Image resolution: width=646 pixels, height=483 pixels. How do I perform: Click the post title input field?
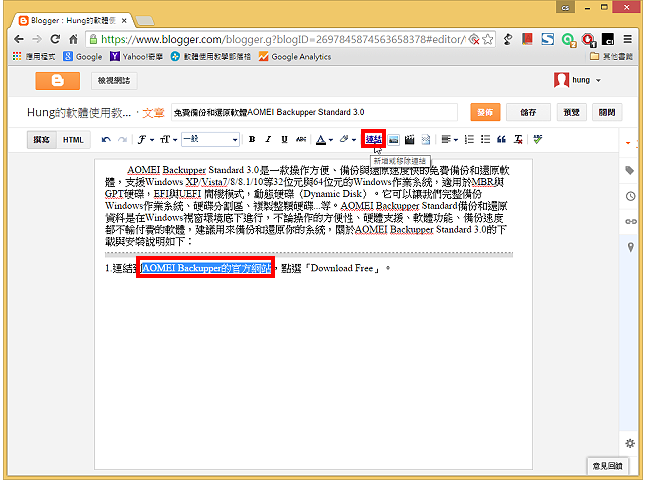pyautogui.click(x=314, y=112)
